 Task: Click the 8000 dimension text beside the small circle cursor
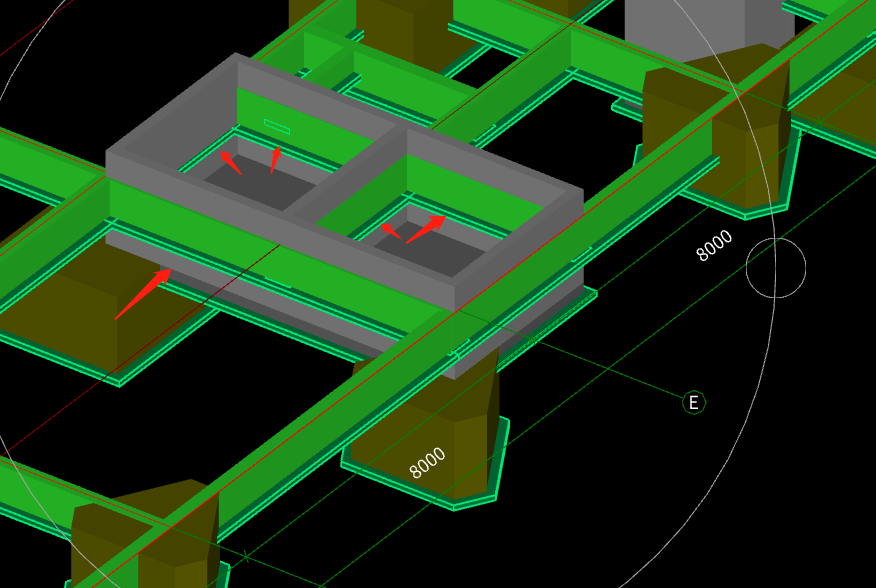tap(714, 245)
